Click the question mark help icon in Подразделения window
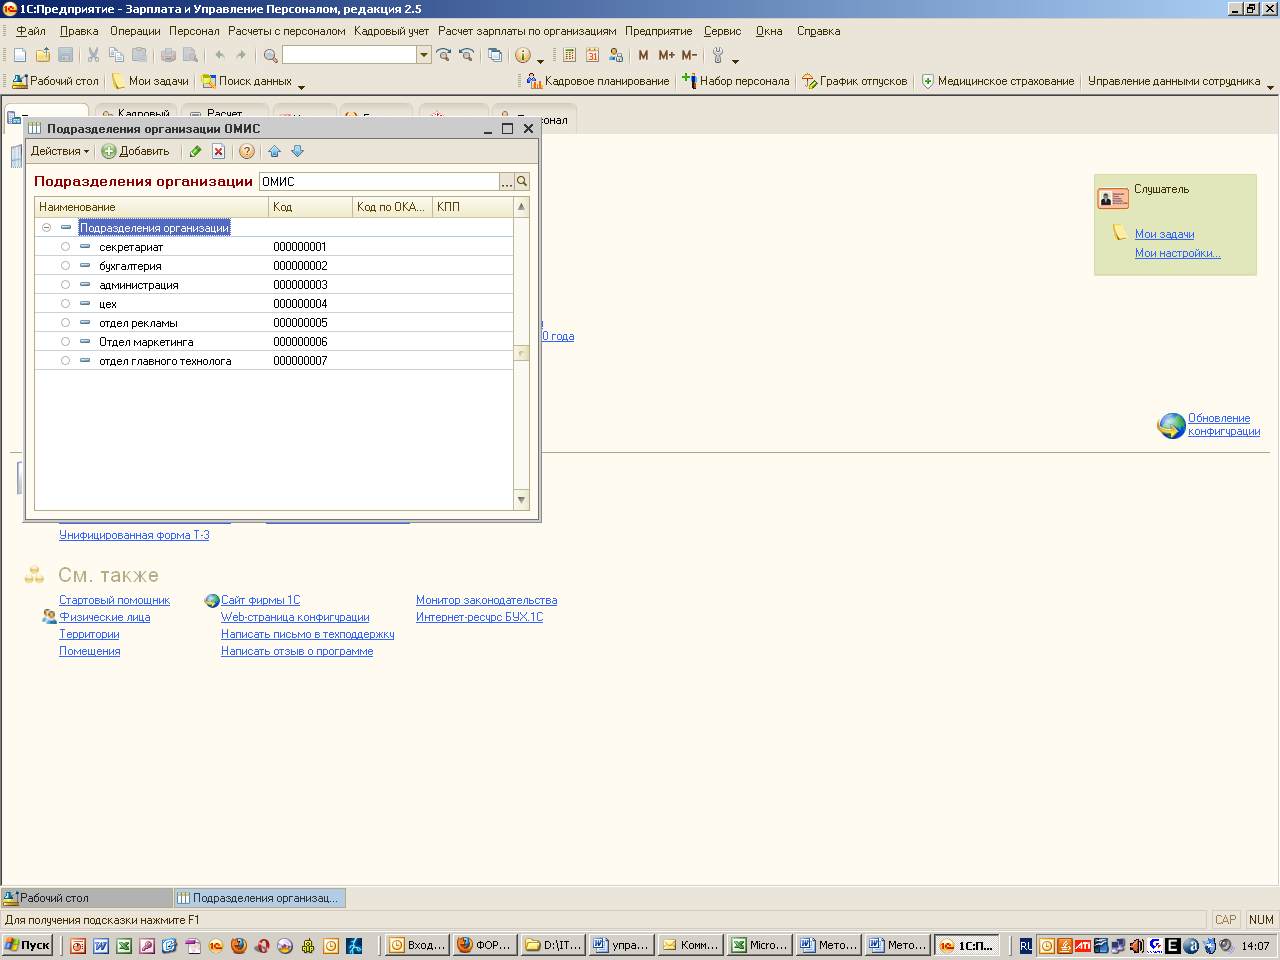This screenshot has width=1280, height=960. coord(247,151)
